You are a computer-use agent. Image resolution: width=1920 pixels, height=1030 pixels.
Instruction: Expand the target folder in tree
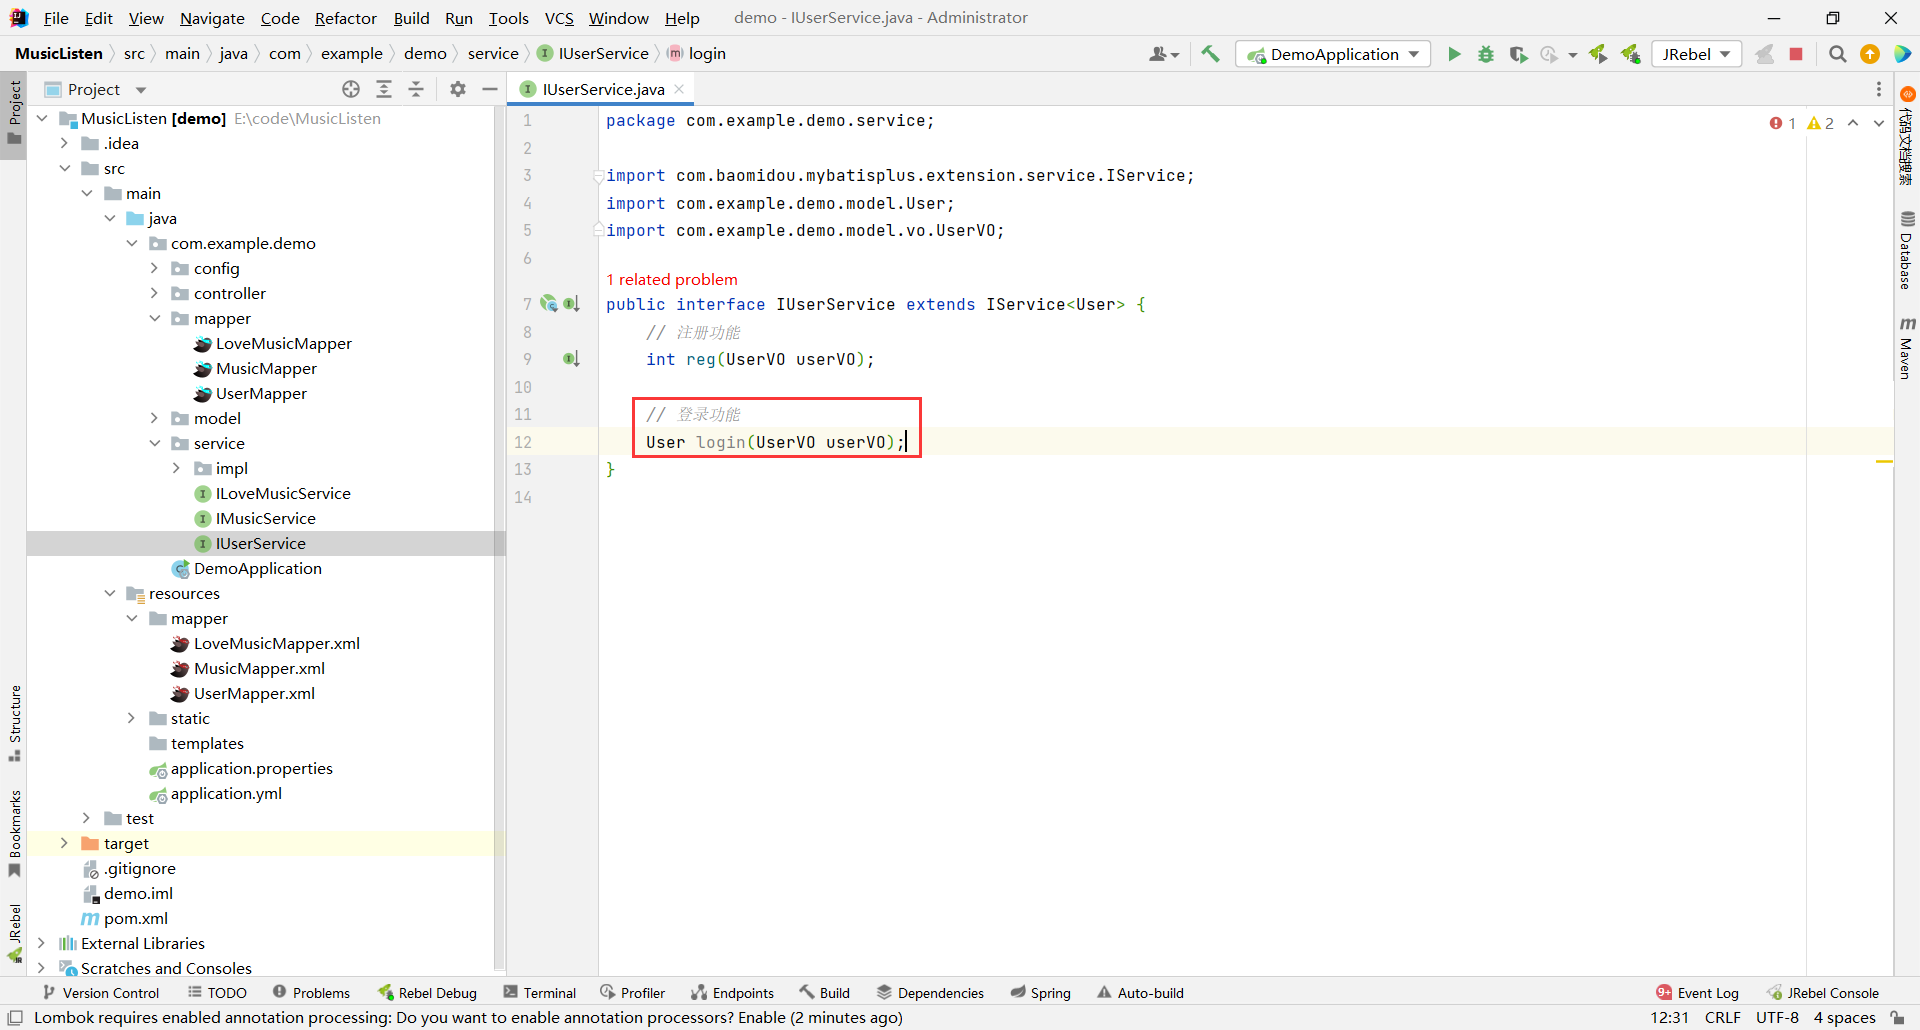(x=64, y=843)
